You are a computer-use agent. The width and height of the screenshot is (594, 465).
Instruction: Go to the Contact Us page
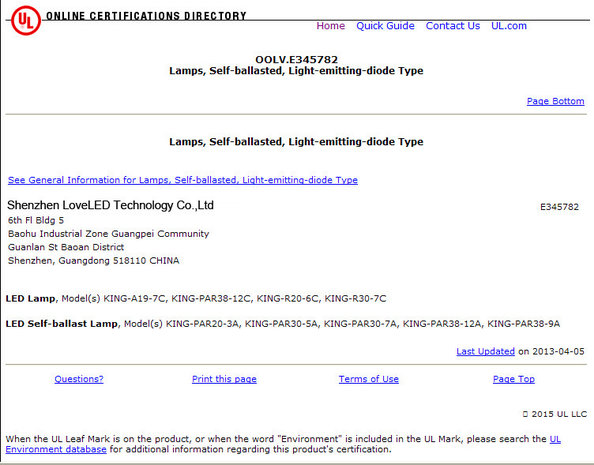453,26
